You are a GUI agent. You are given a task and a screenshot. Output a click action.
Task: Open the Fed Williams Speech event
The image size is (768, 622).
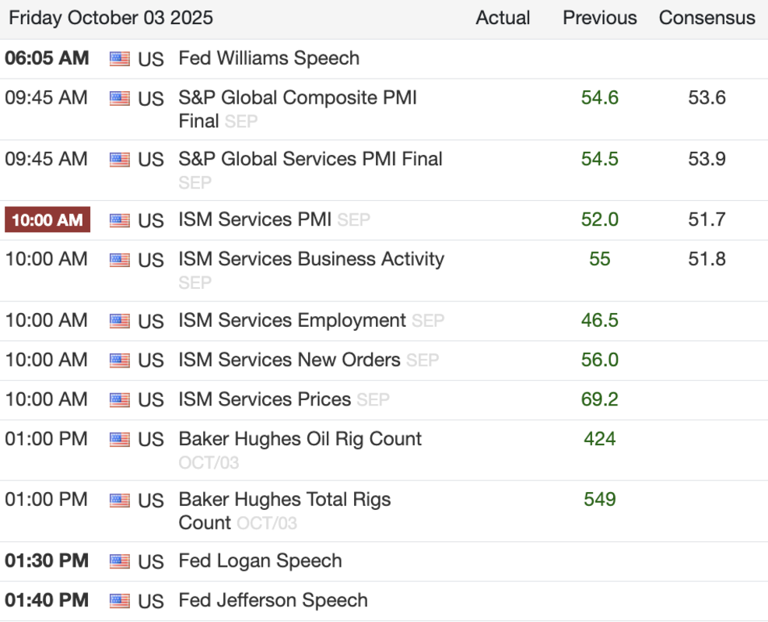click(x=268, y=58)
